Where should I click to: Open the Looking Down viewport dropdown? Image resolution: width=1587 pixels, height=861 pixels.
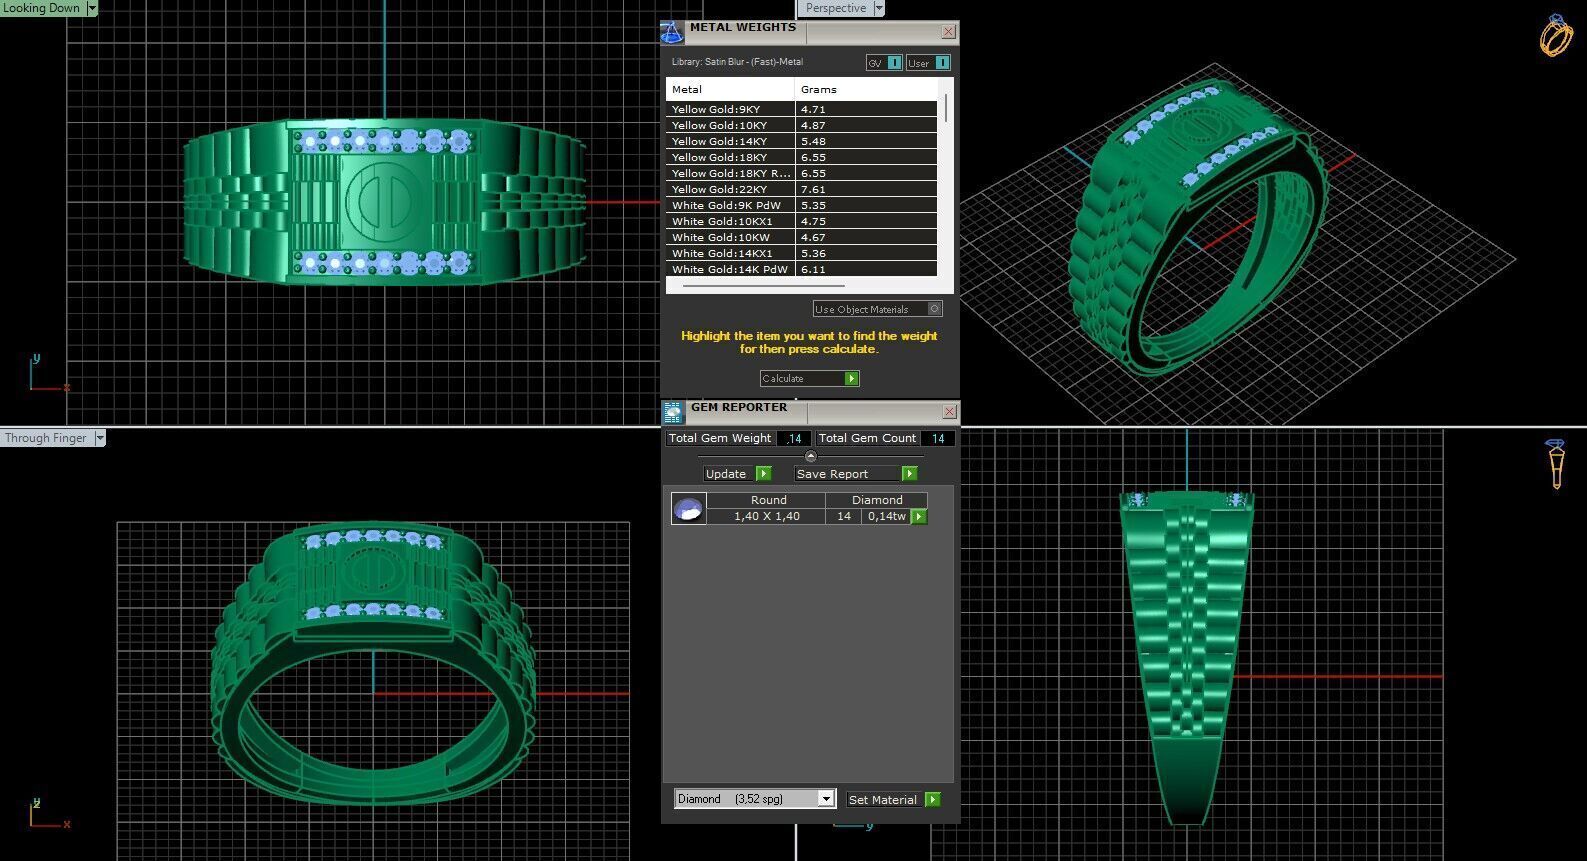(92, 8)
